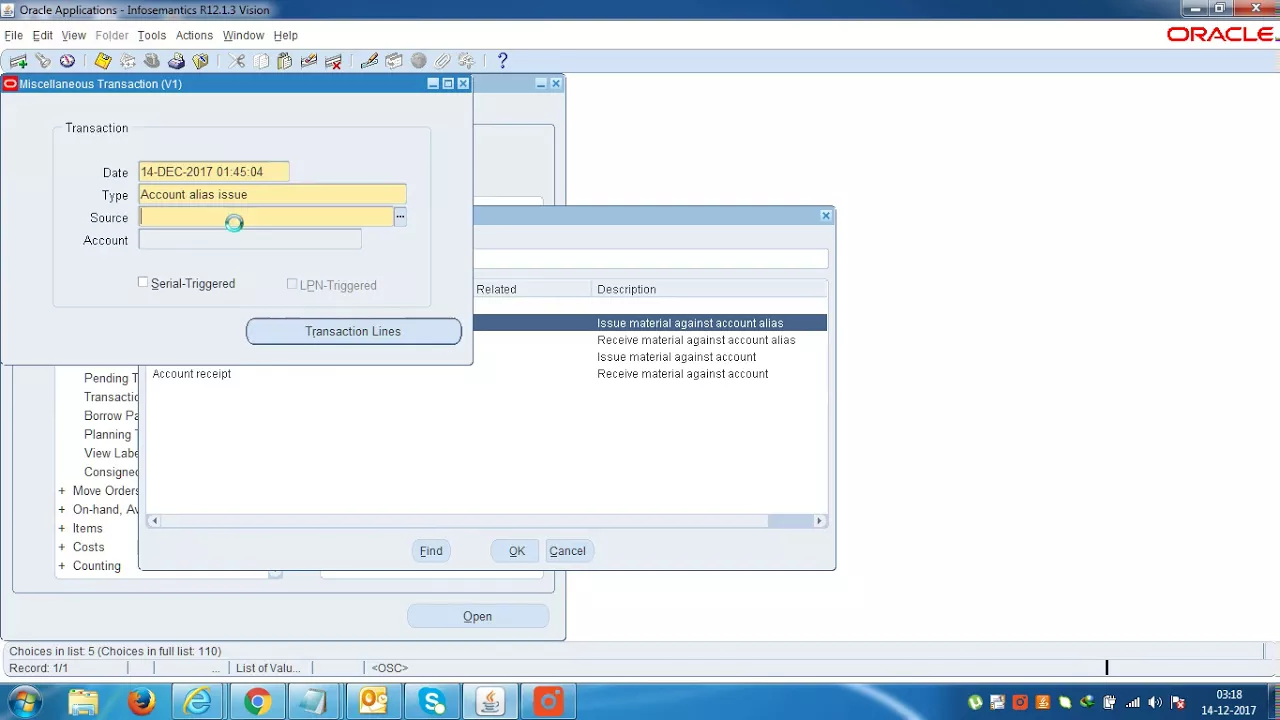Click the Delete record icon with red X
Viewport: 1280px width, 720px height.
tap(334, 61)
